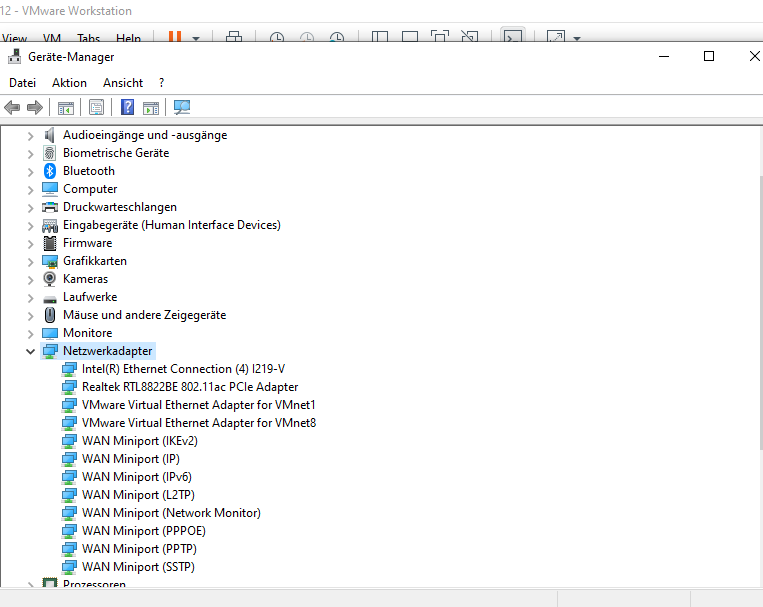The height and width of the screenshot is (607, 763).
Task: Select WAN Miniport (IPv6)
Action: [x=137, y=477]
